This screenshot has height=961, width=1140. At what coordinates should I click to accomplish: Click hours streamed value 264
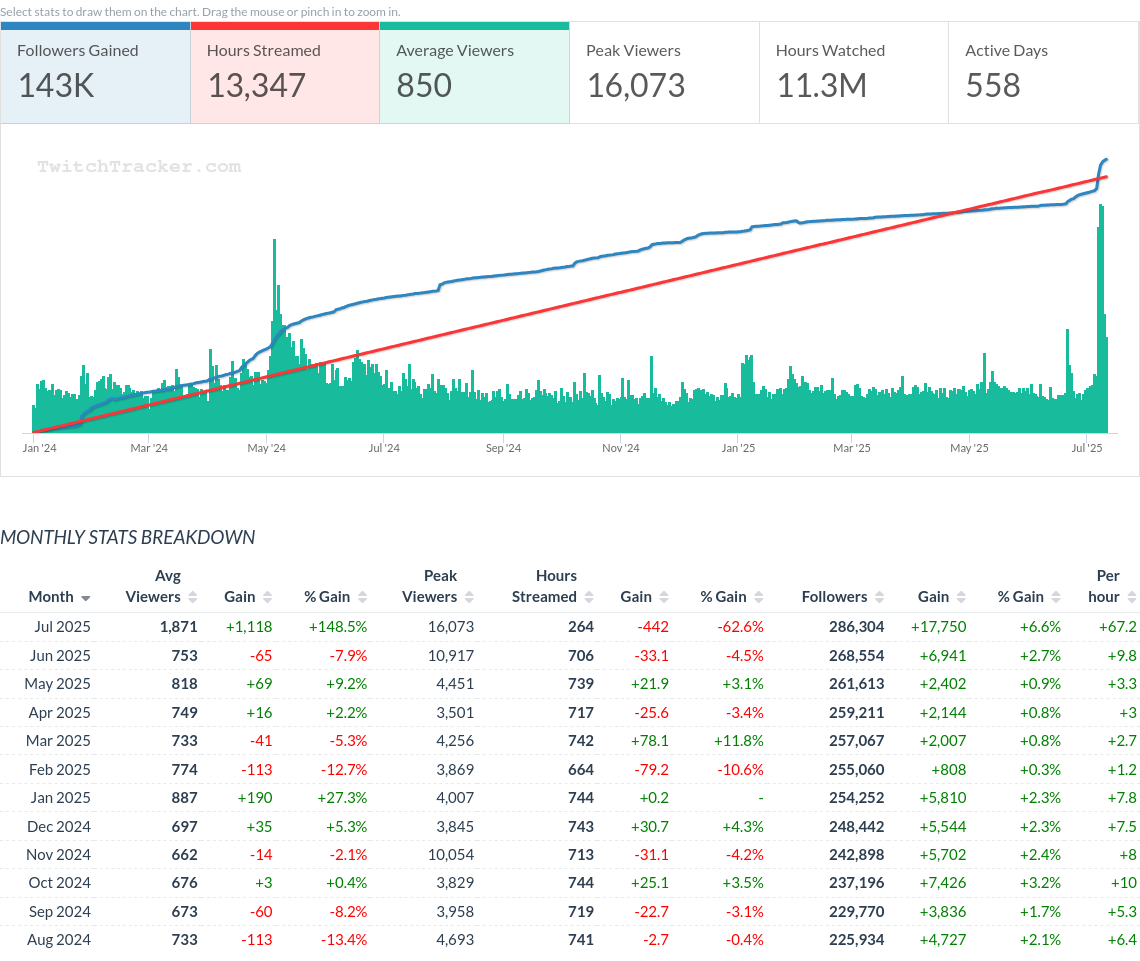click(581, 627)
